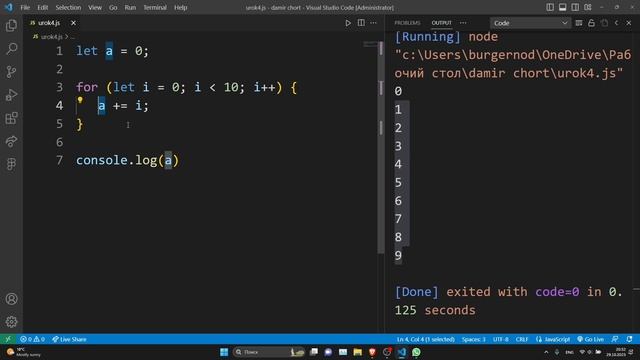Screen dimensions: 640x360
Task: Open editor More Actions ellipsis
Action: (373, 23)
